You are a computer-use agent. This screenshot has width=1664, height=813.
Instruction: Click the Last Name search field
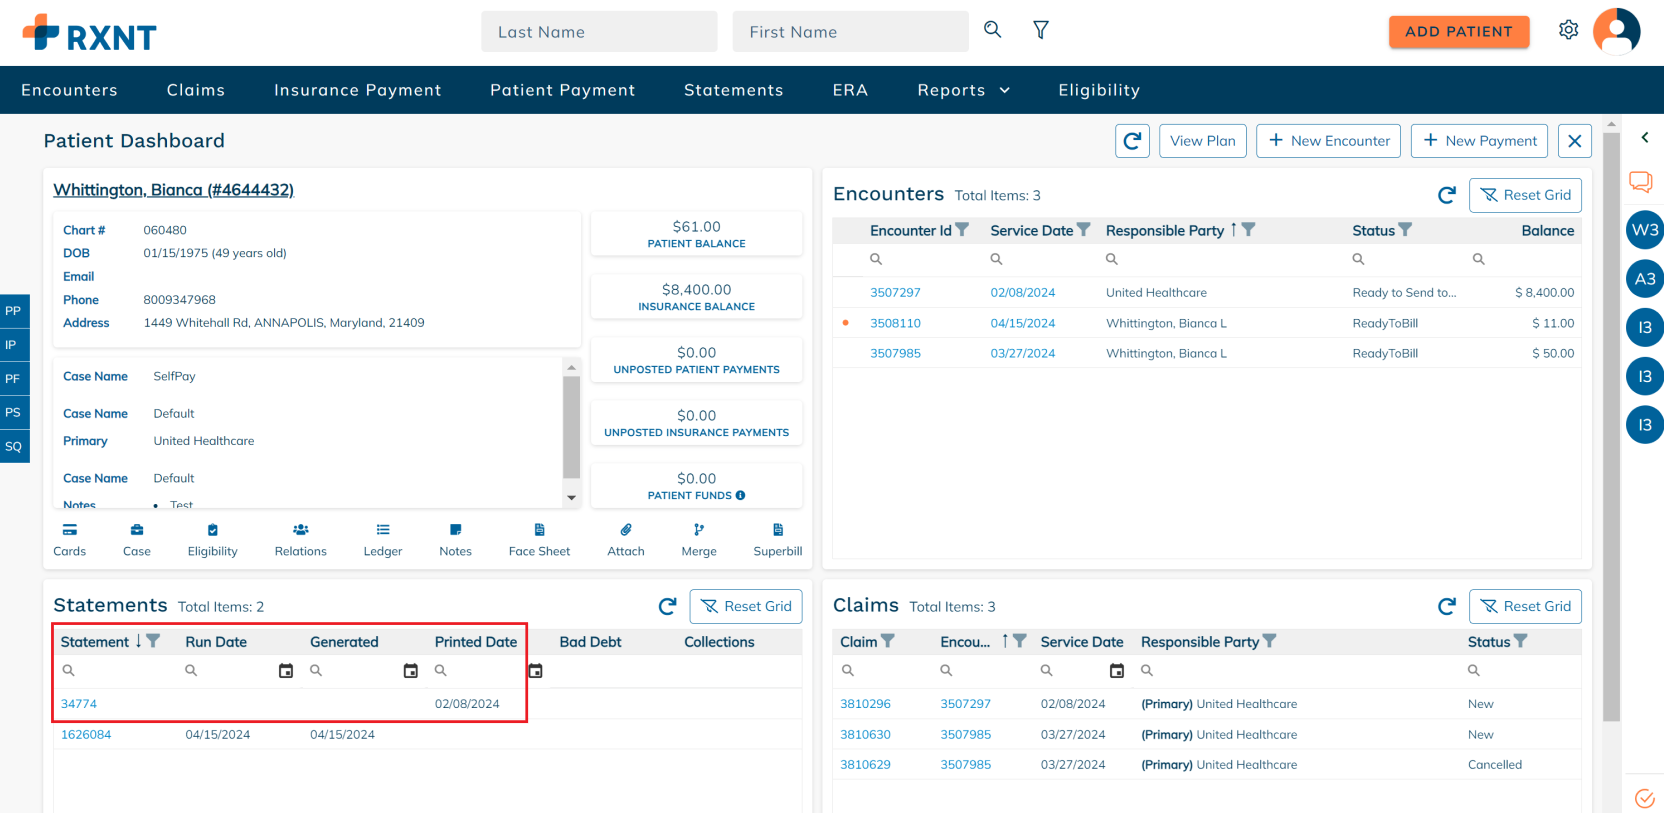(x=599, y=32)
